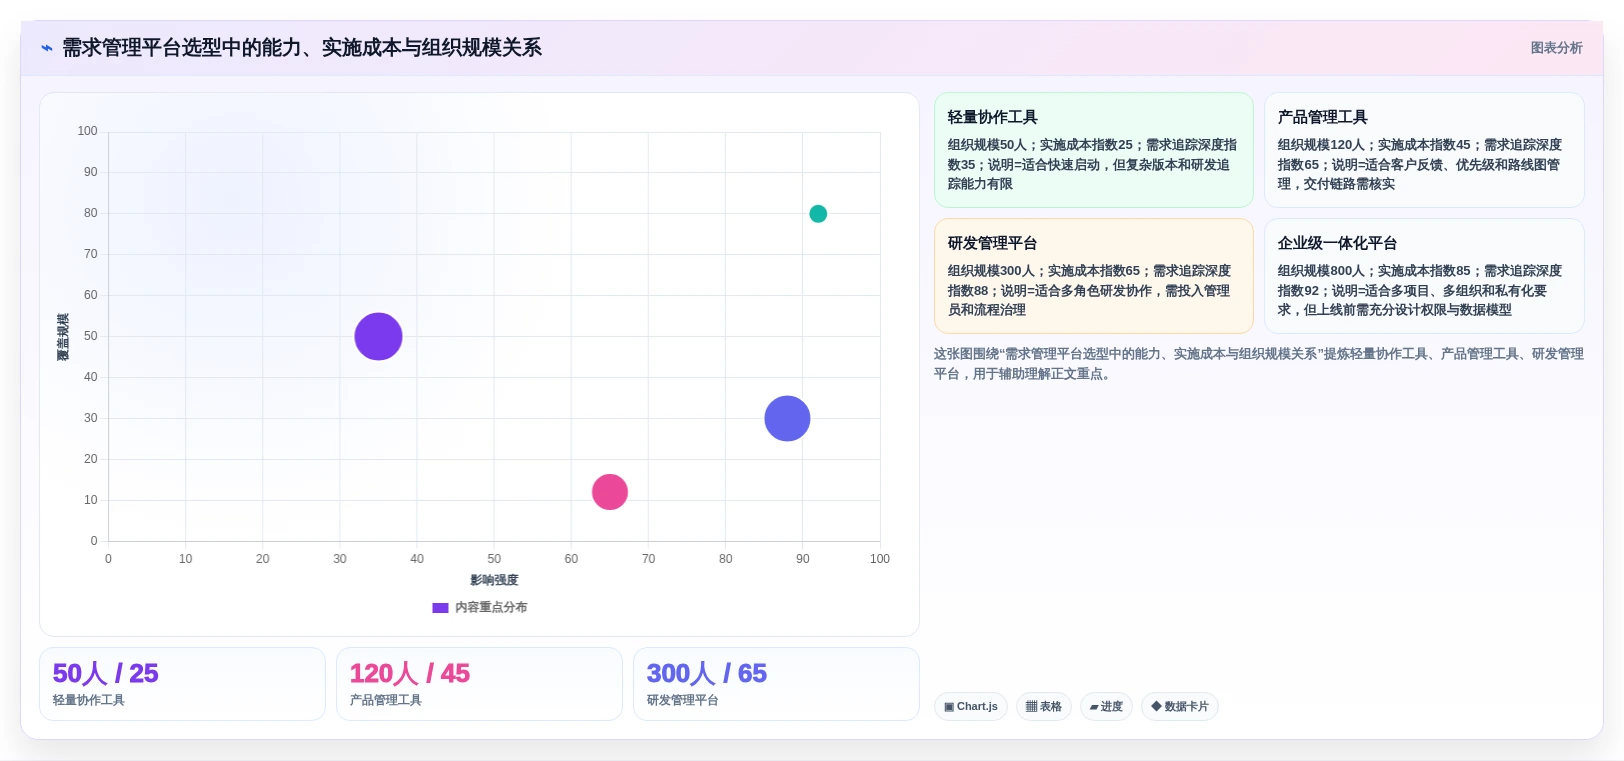Click the 产品管理工具 caption under 120人 / 45

click(386, 700)
